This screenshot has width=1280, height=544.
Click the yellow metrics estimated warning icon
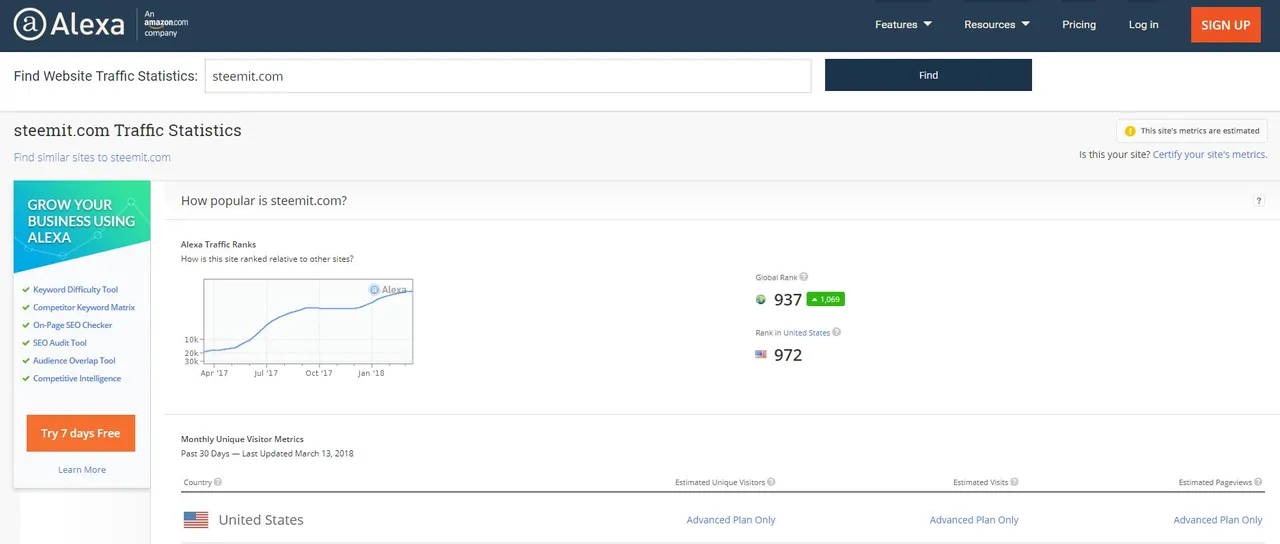pyautogui.click(x=1130, y=131)
